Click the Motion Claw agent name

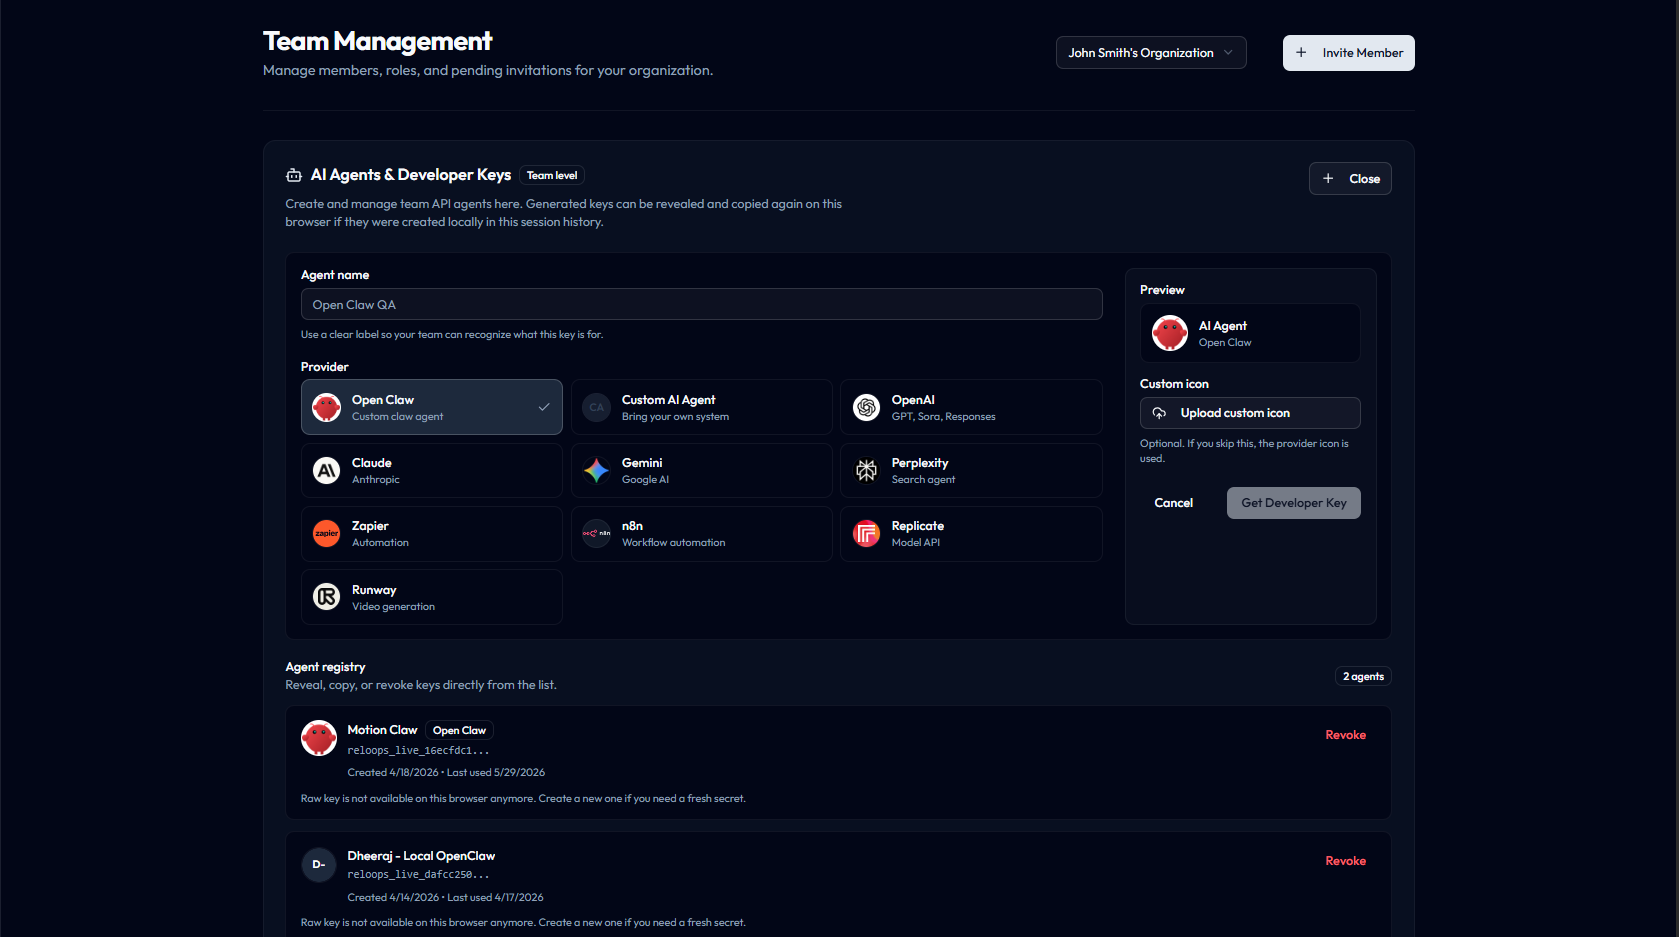[382, 730]
